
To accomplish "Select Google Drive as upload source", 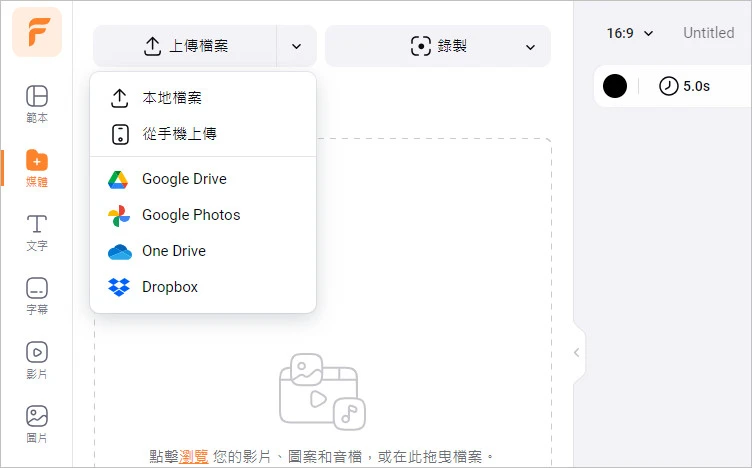I will [x=203, y=179].
